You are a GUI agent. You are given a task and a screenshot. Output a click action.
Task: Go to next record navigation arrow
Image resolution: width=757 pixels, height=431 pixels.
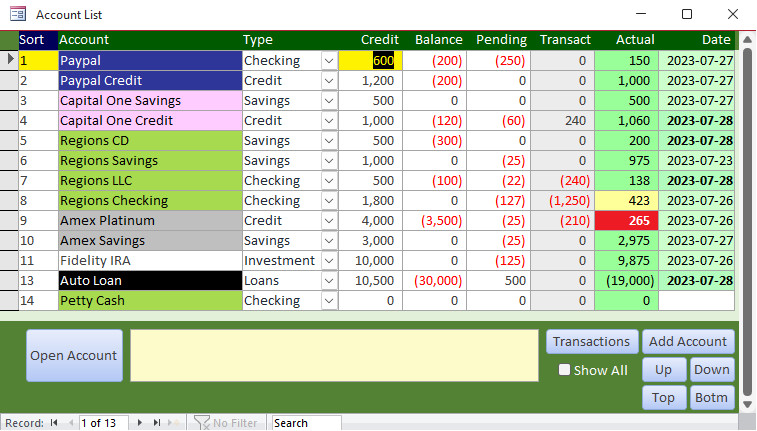pyautogui.click(x=140, y=423)
